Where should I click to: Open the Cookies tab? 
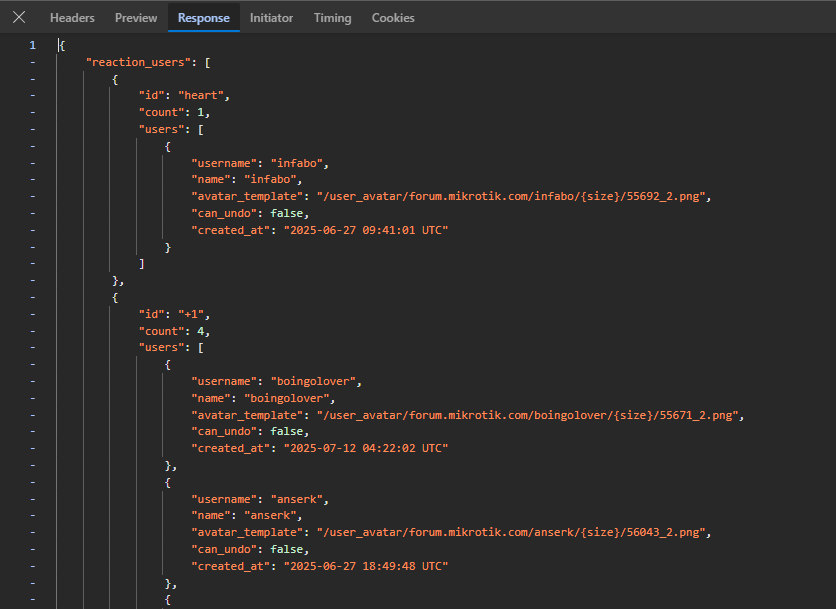(x=393, y=18)
